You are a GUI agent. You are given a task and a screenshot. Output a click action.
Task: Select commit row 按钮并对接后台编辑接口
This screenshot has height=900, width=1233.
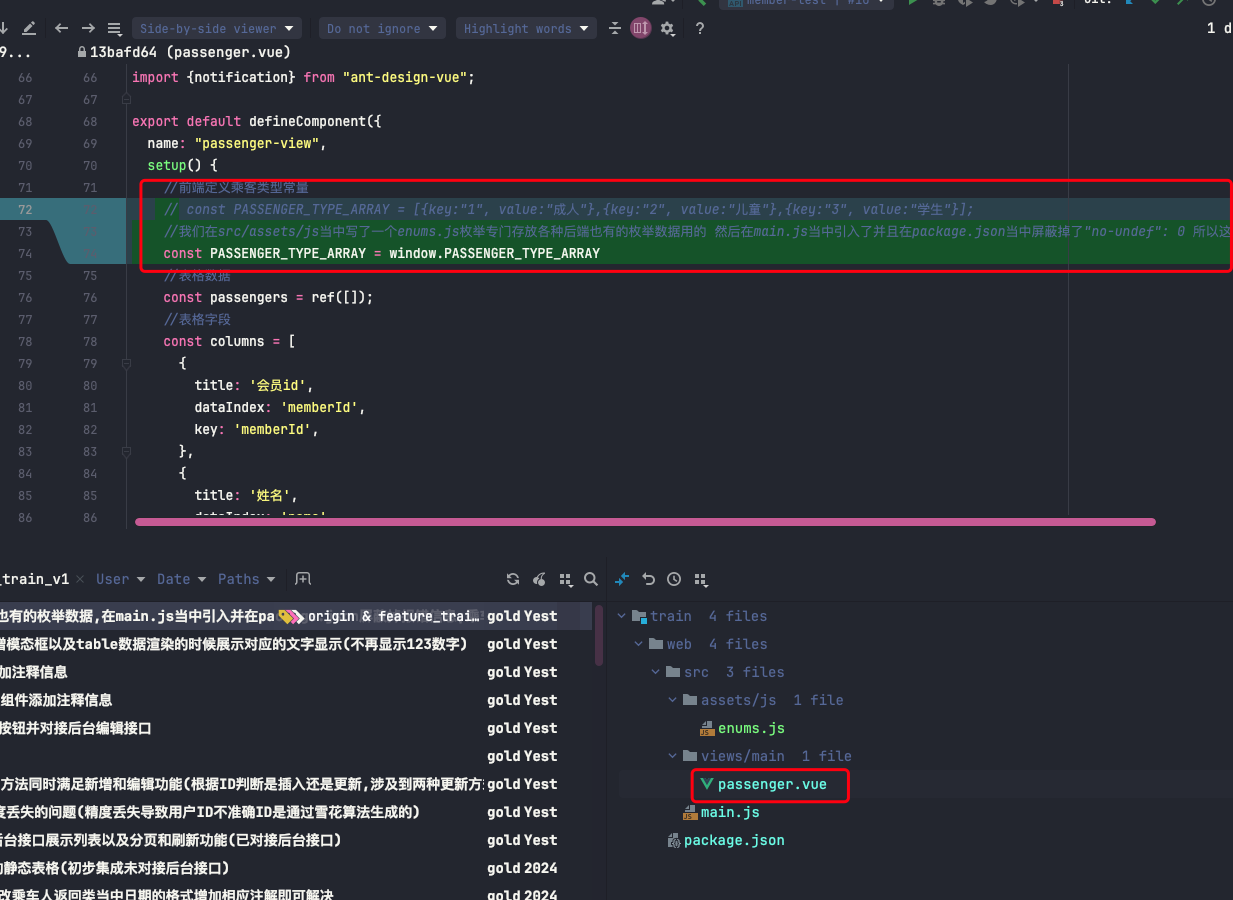pos(295,728)
